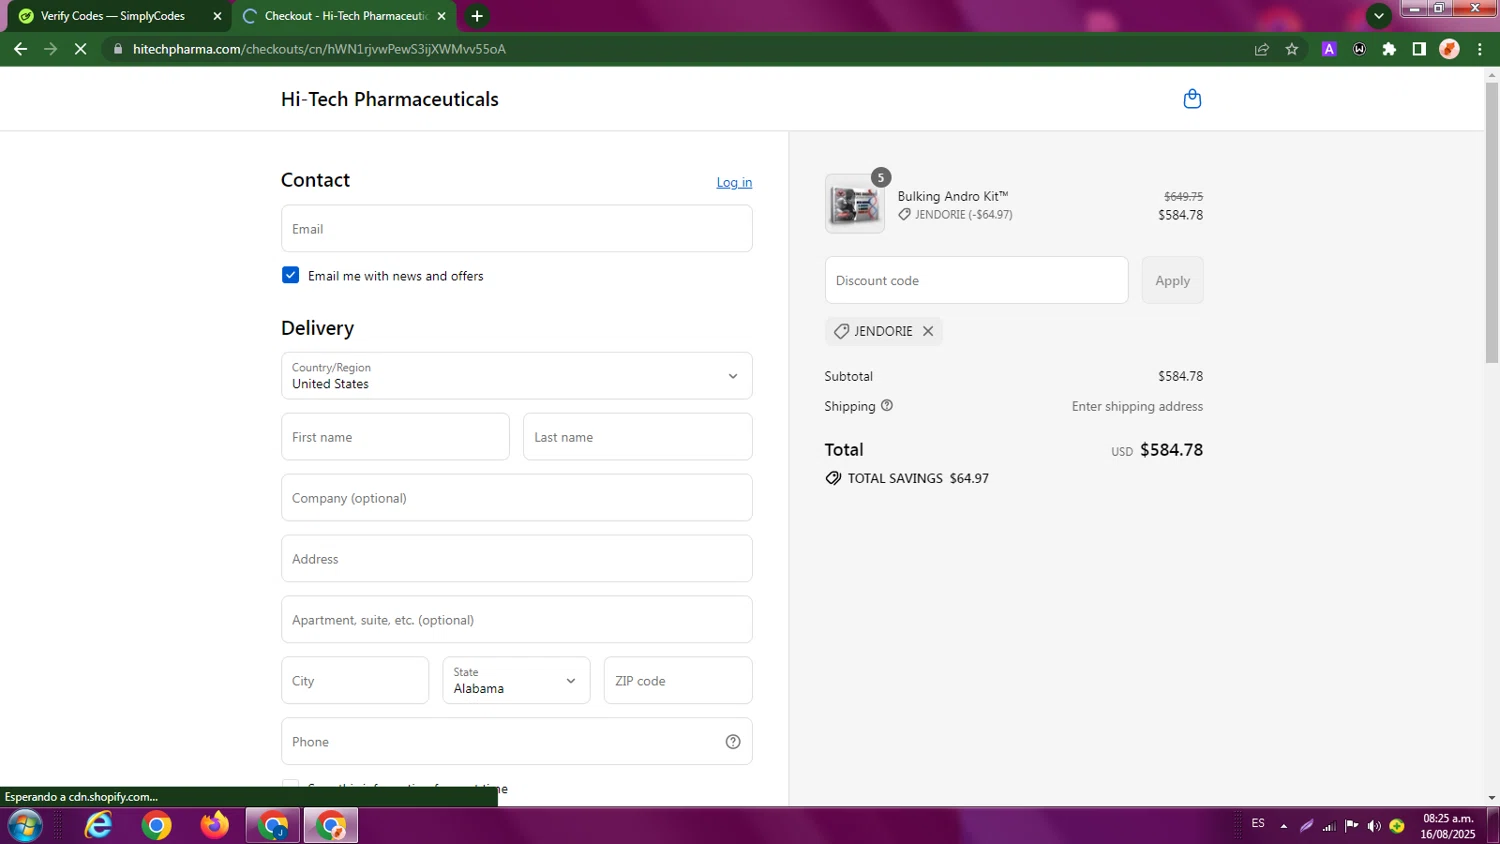View the site security lock icon
The height and width of the screenshot is (844, 1500).
(x=118, y=49)
